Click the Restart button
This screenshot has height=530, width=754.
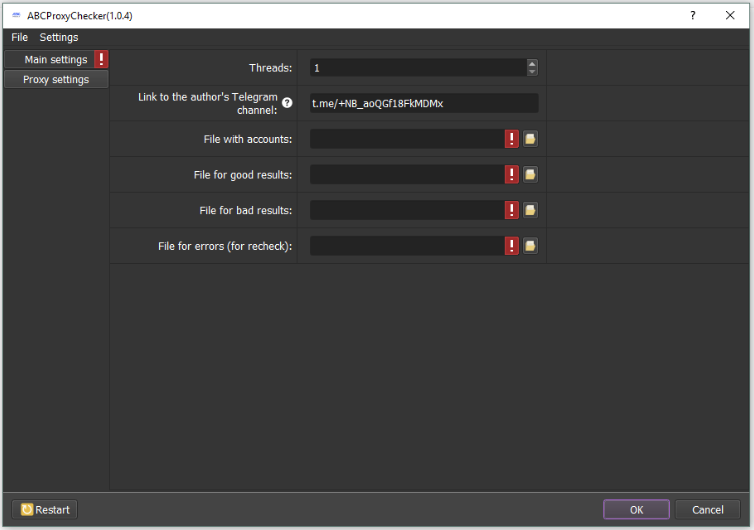(x=45, y=509)
